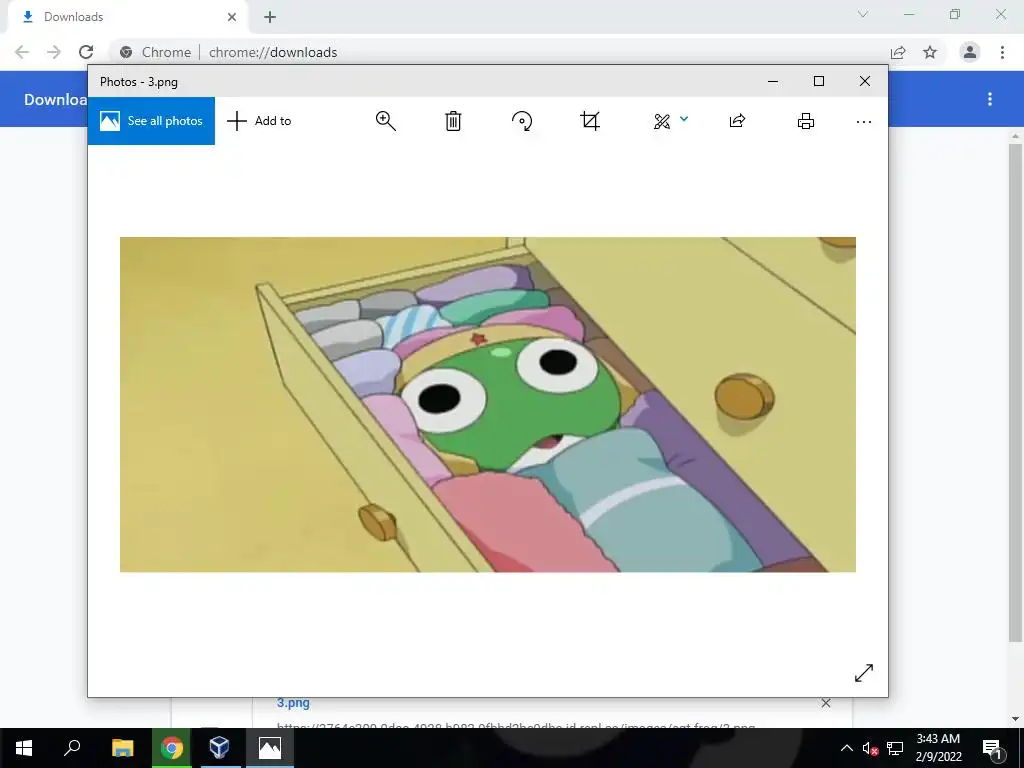
Task: Enter full screen with the diagonal arrows icon
Action: pyautogui.click(x=863, y=673)
